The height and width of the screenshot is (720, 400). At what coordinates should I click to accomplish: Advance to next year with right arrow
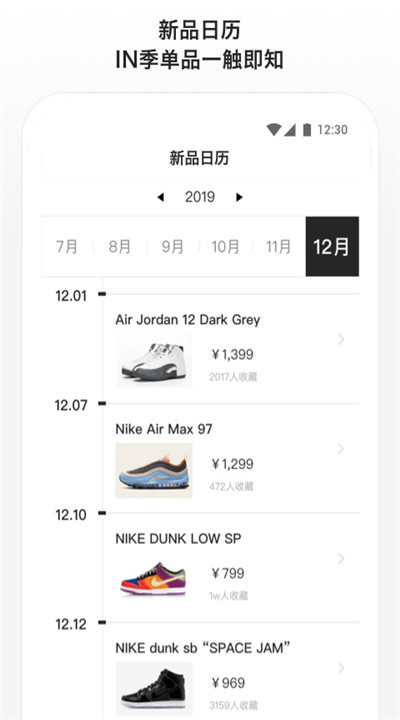coord(239,197)
